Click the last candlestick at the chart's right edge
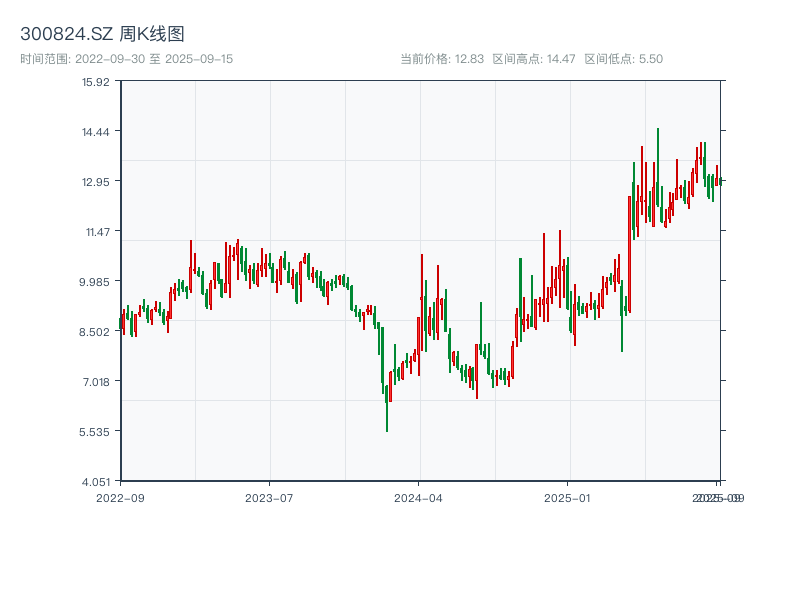800x600 pixels. click(x=720, y=181)
